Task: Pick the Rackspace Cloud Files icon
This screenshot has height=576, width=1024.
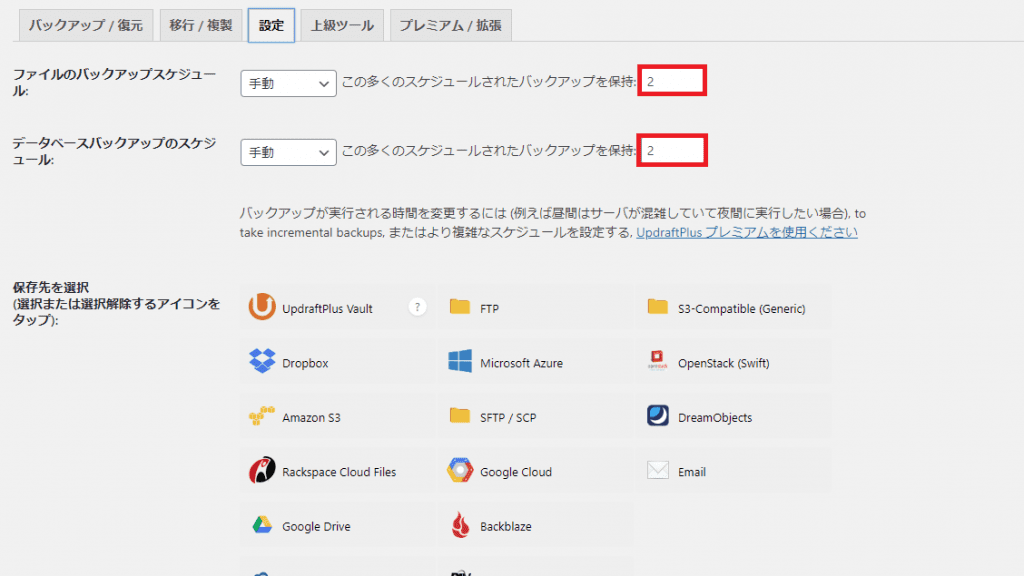Action: tap(262, 471)
